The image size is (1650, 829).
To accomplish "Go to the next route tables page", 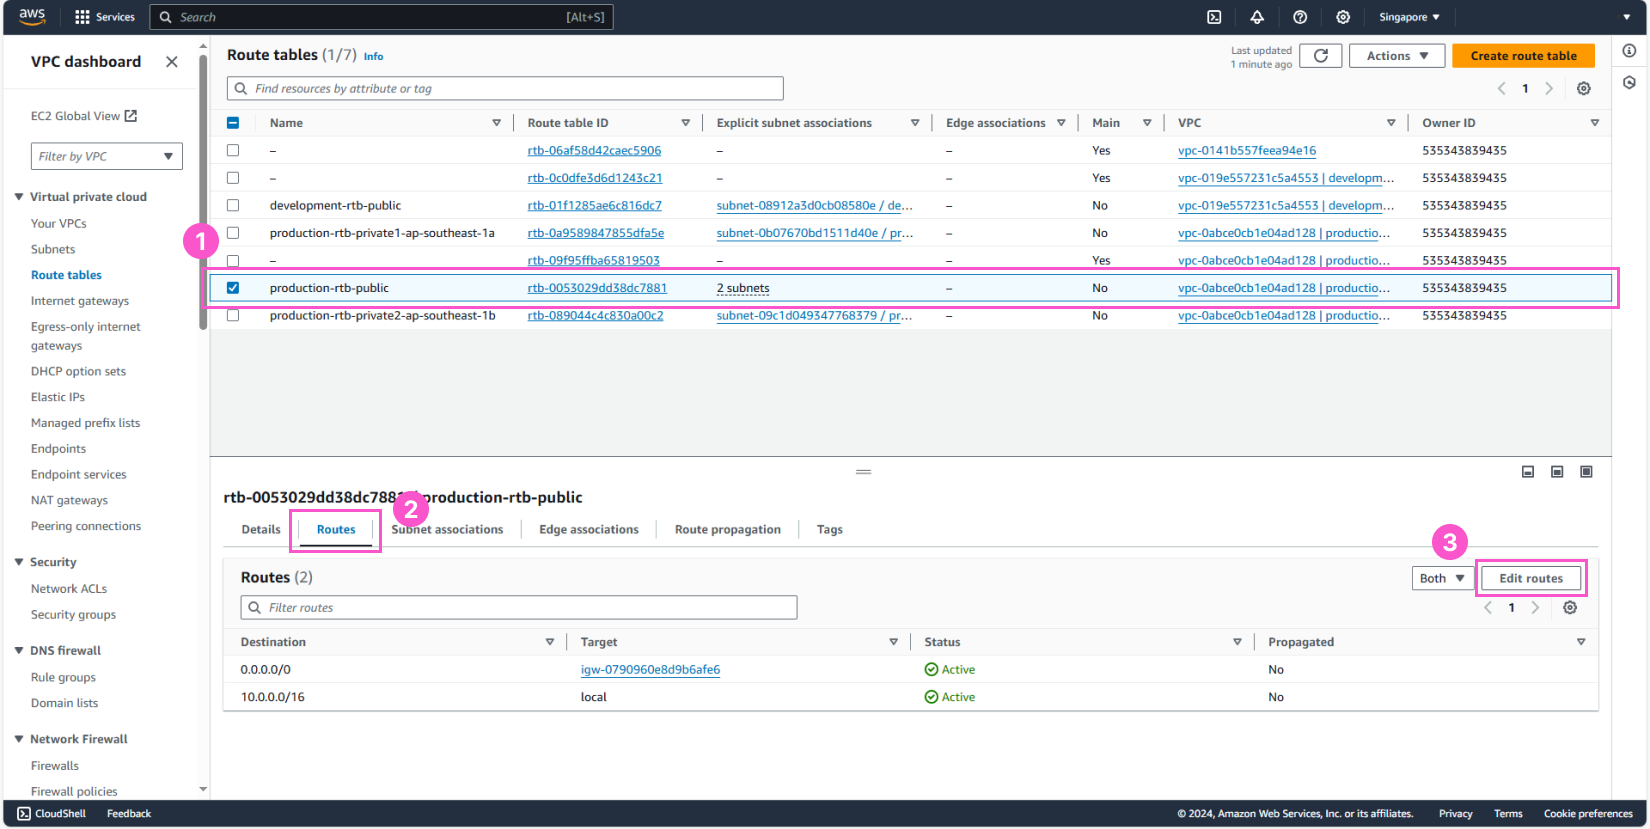I will click(x=1549, y=89).
